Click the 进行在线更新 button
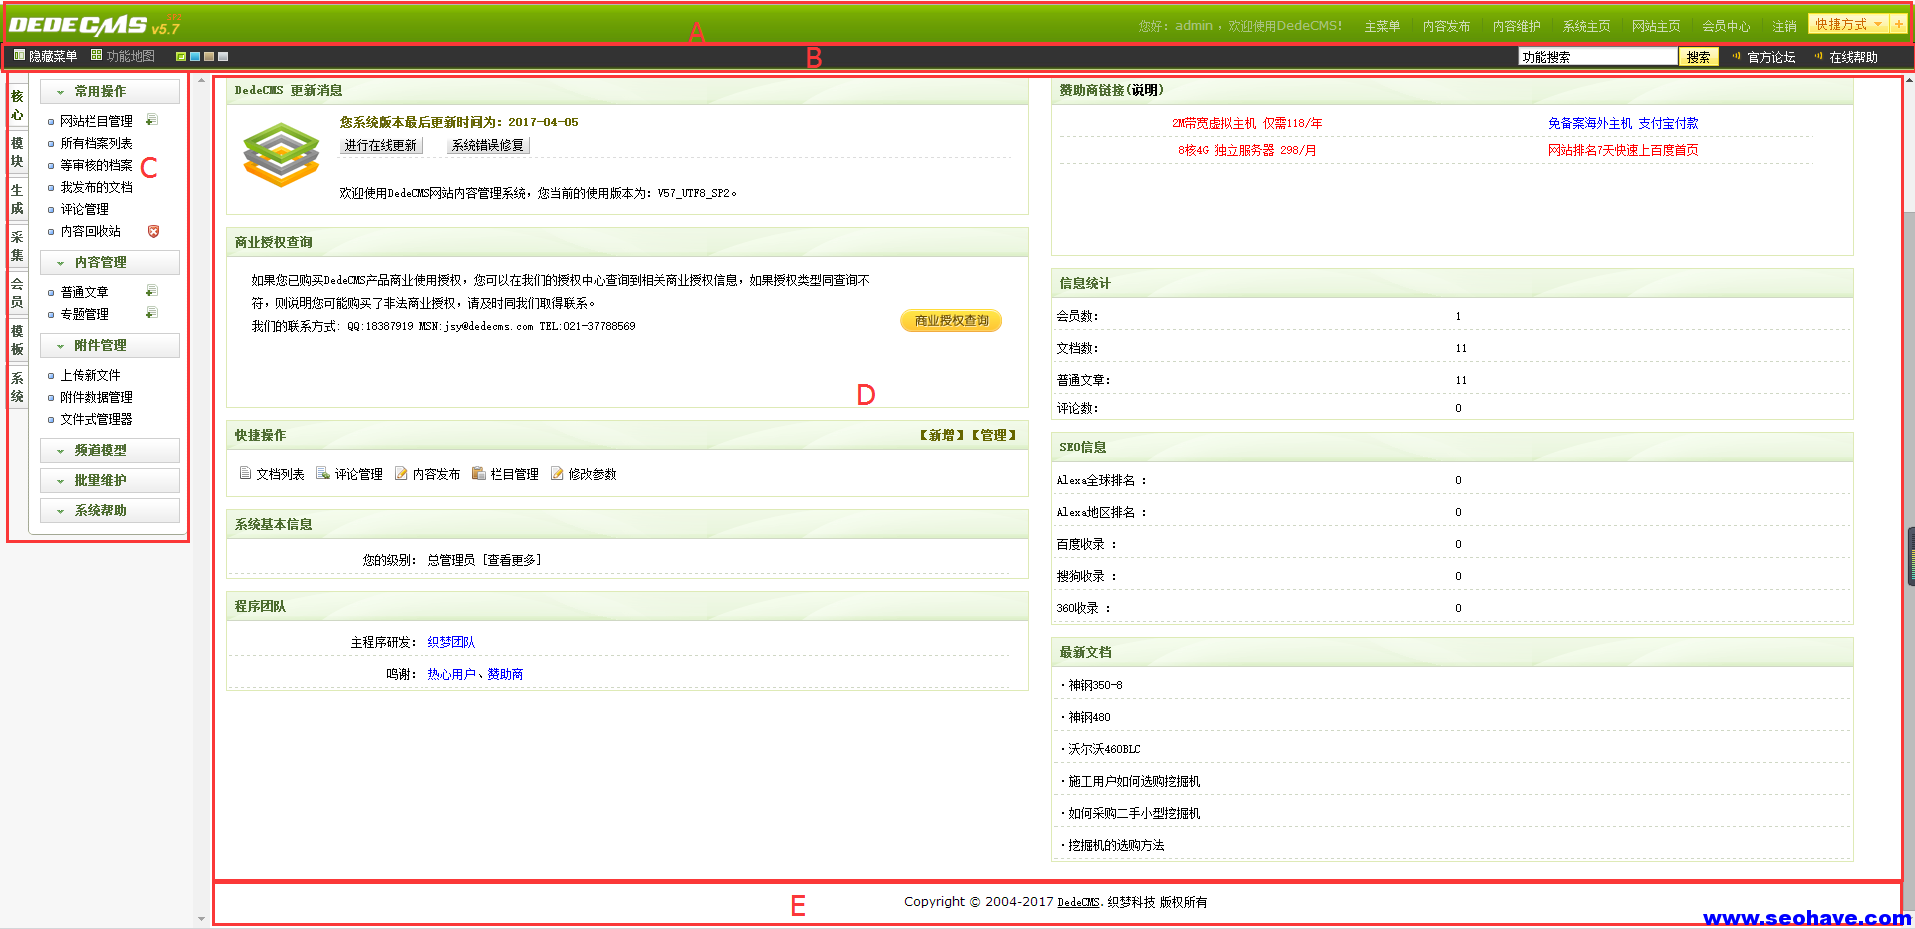This screenshot has width=1915, height=929. coord(381,145)
